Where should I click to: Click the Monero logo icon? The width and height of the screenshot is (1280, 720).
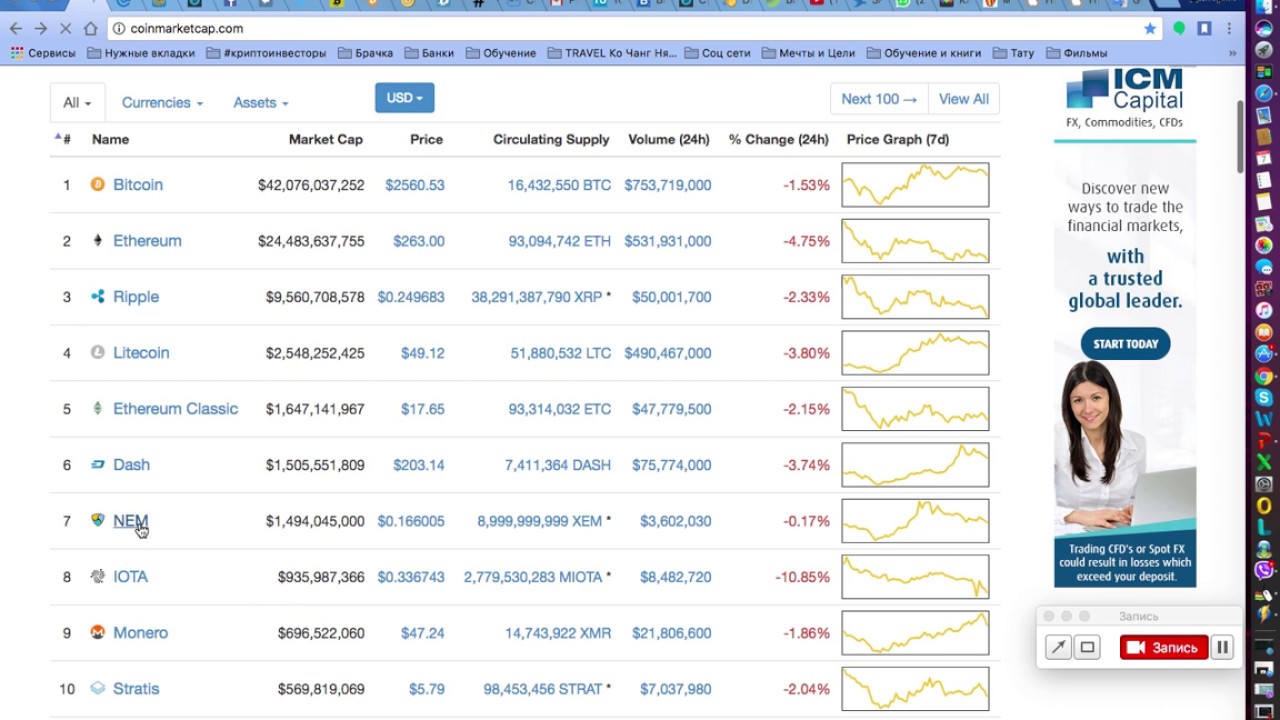[x=97, y=633]
